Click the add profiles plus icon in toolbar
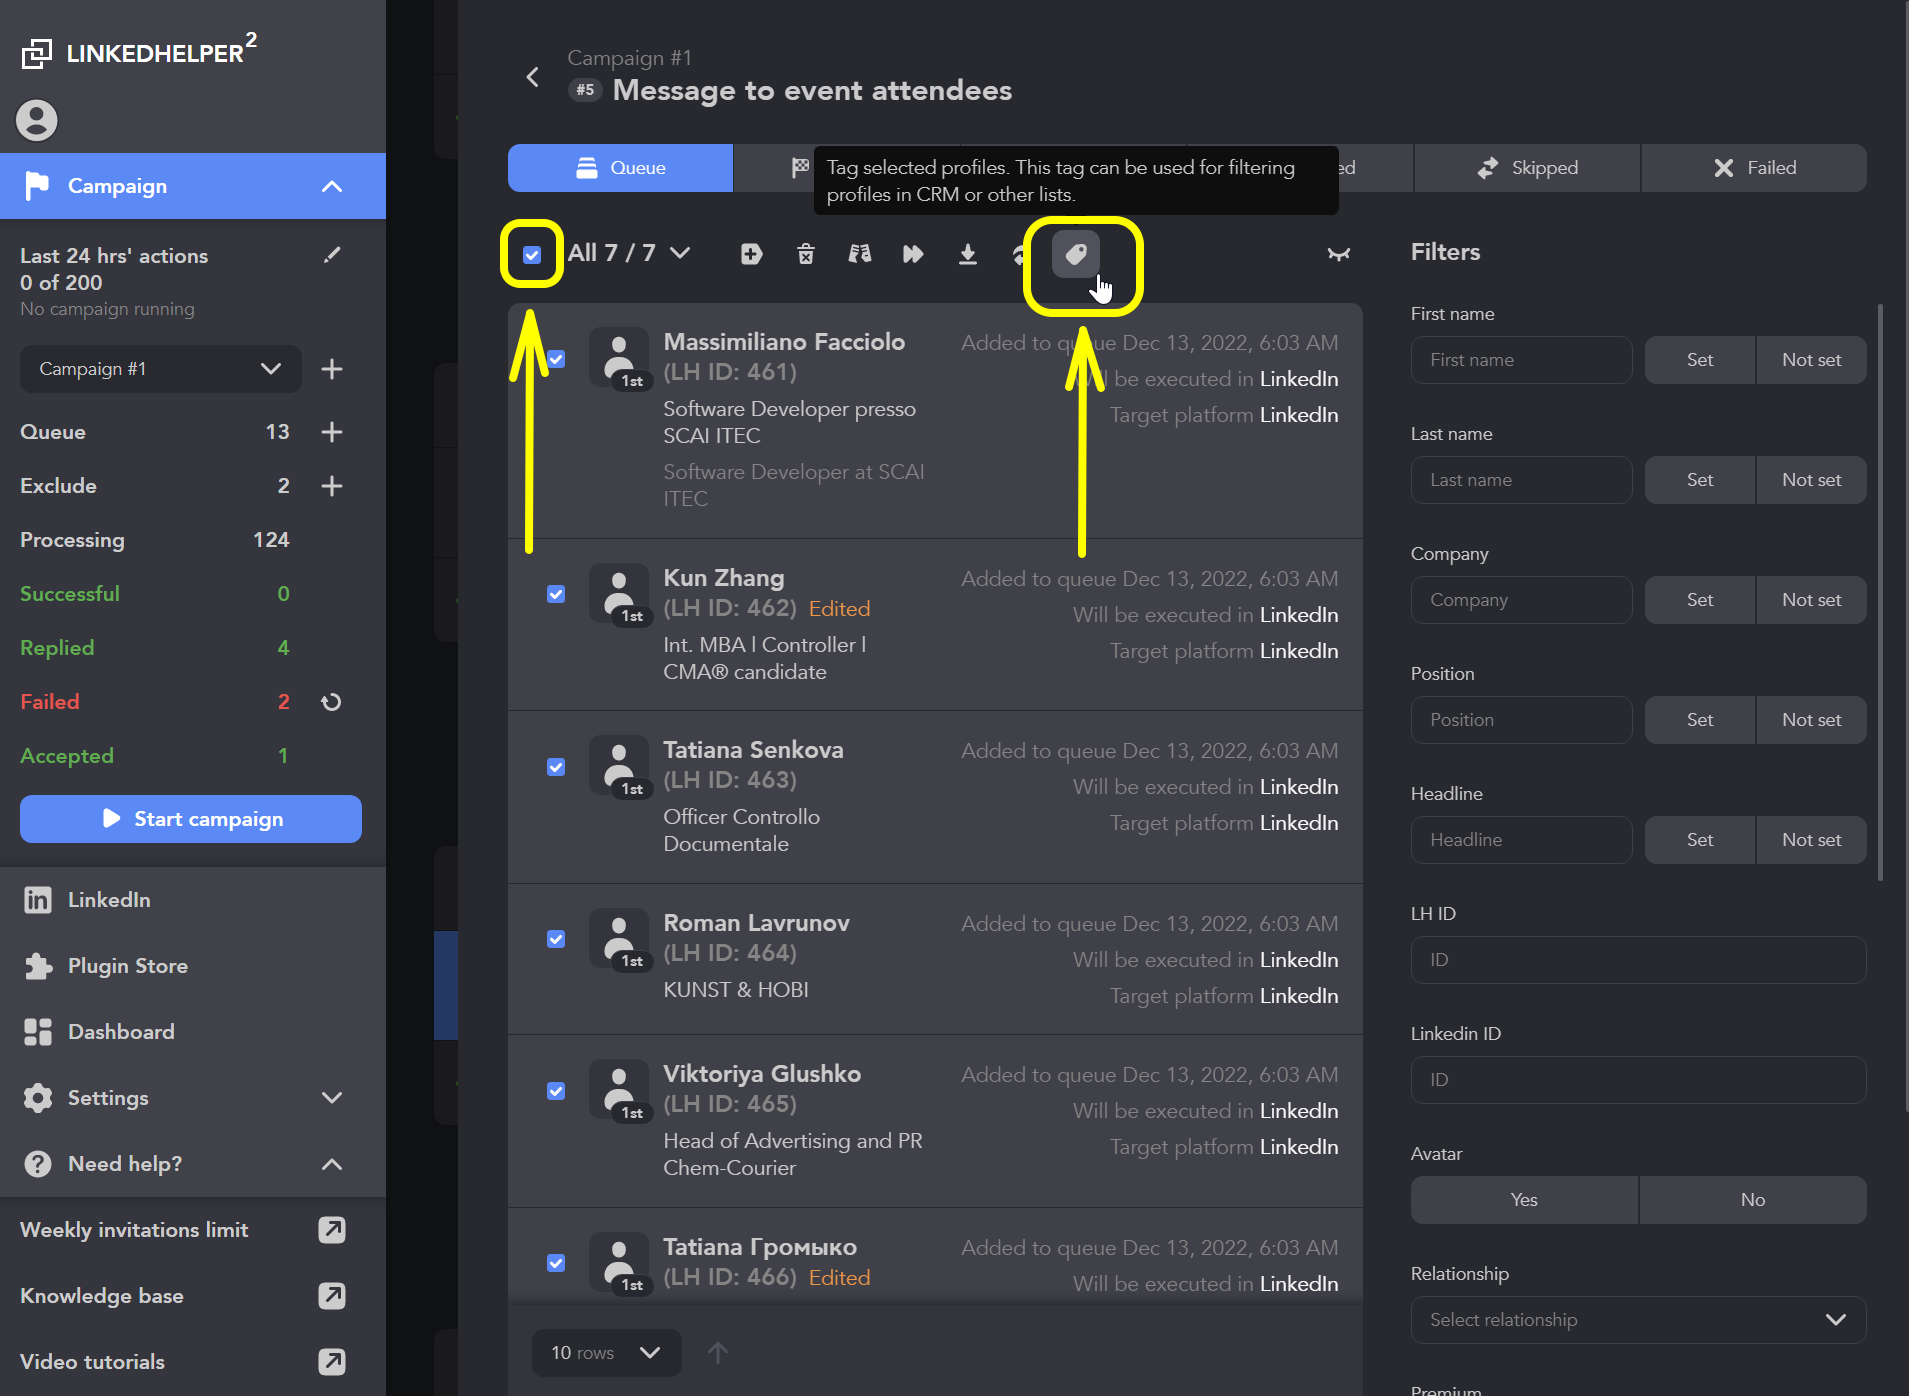1909x1396 pixels. pos(751,254)
